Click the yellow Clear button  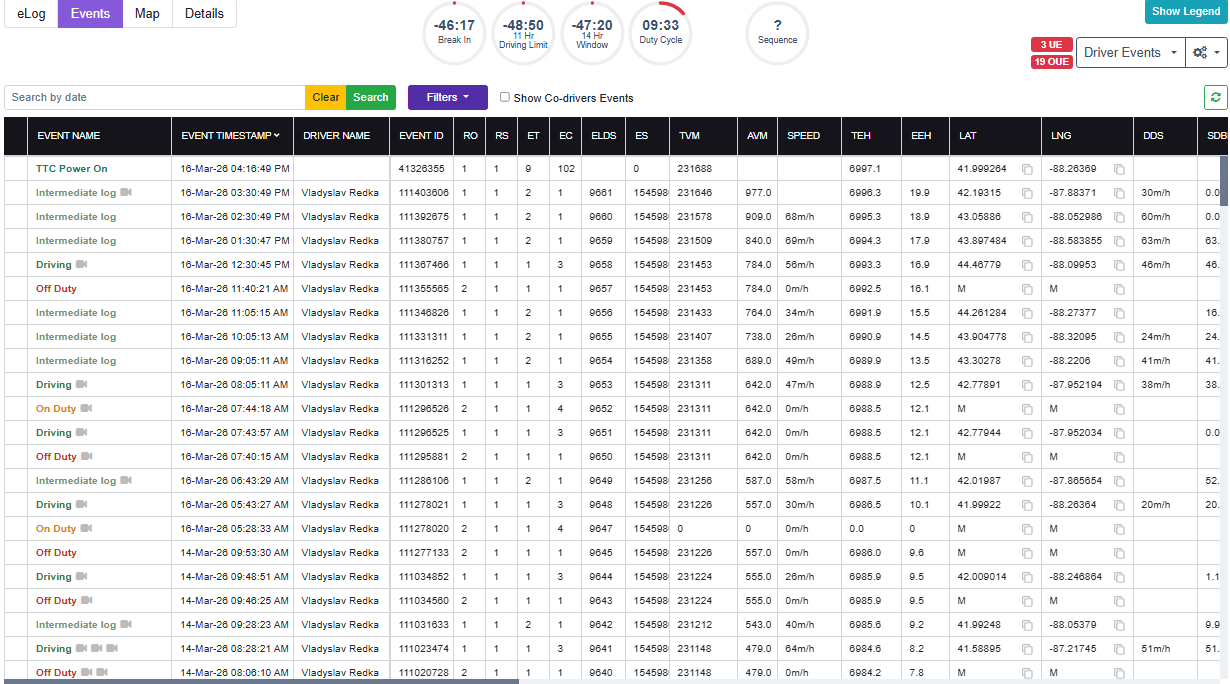[x=326, y=97]
